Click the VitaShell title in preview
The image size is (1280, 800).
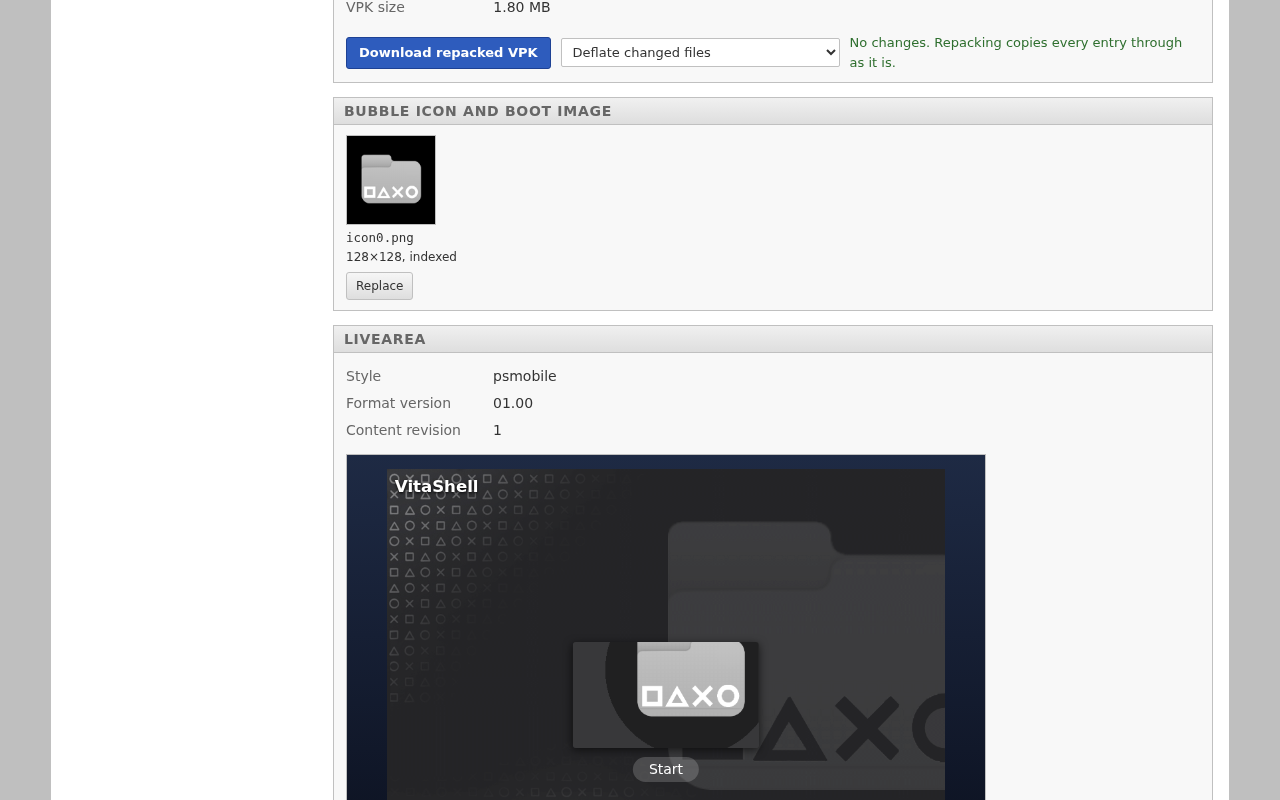click(x=436, y=487)
